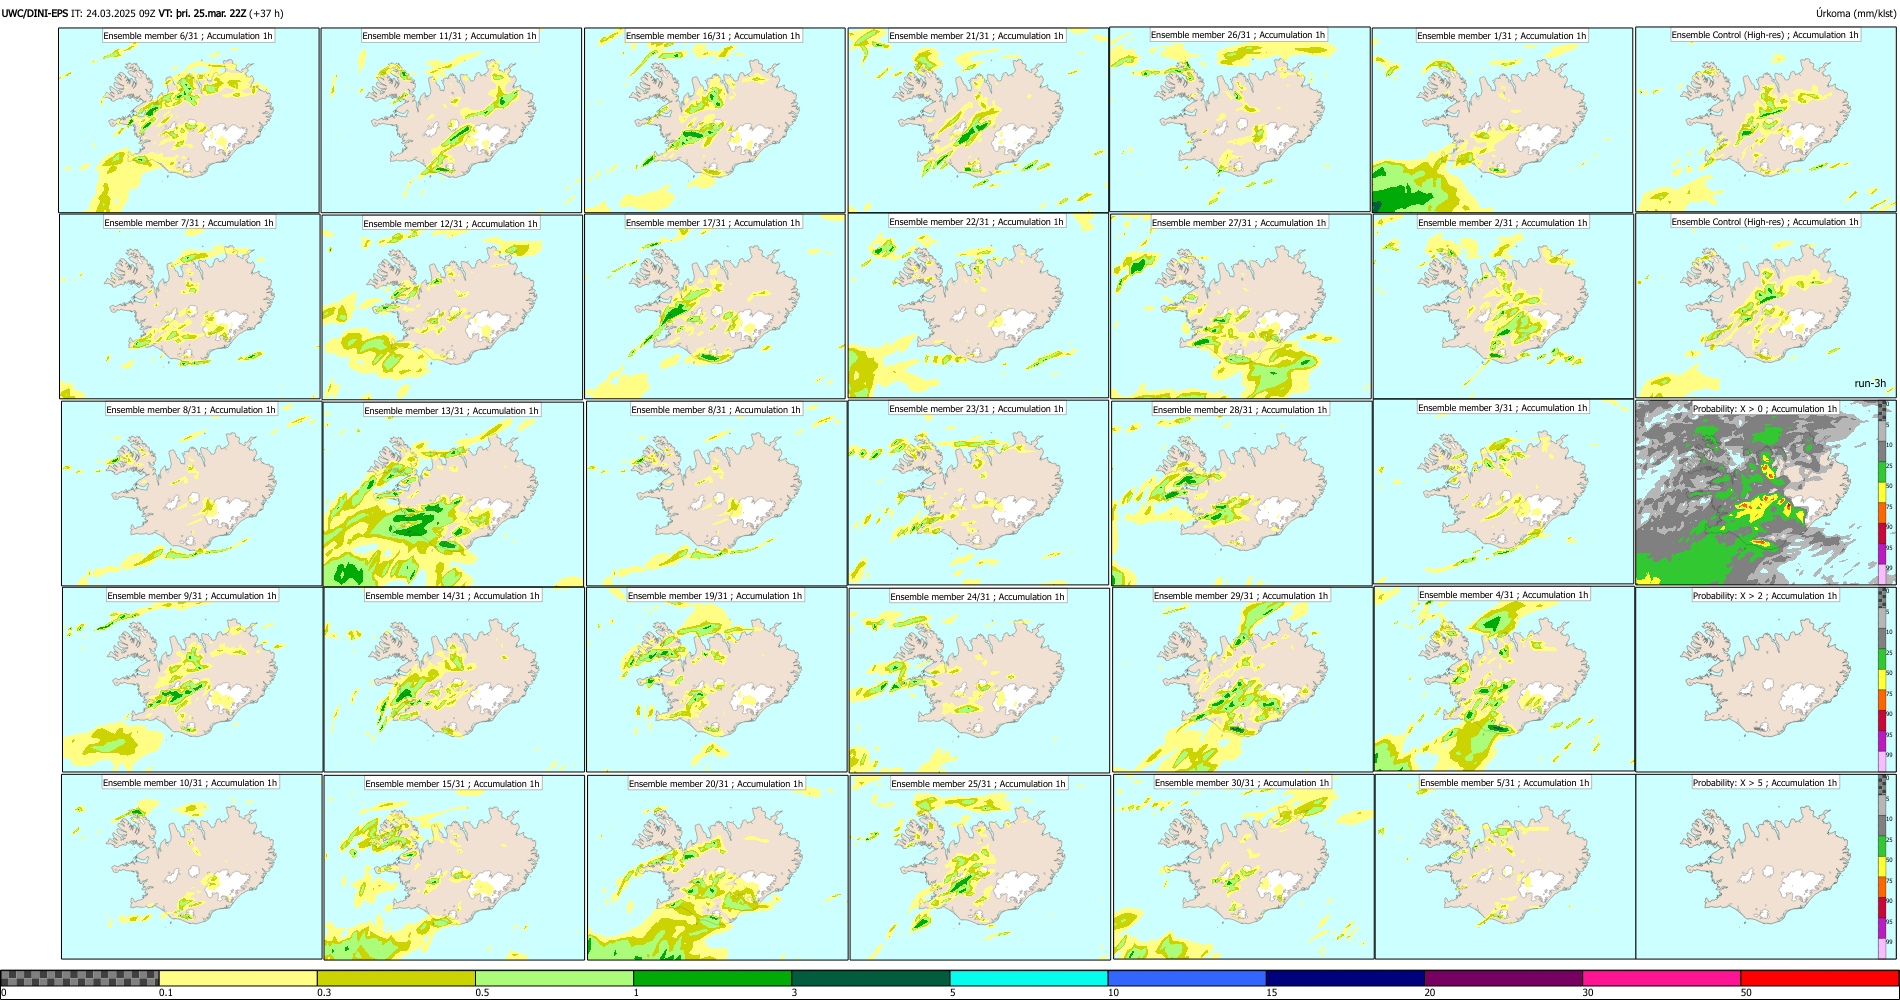Click the 'Ensemble member 30/31 ; Accumulation 1h' label
Viewport: 1900px width, 1000px height.
pos(1242,783)
